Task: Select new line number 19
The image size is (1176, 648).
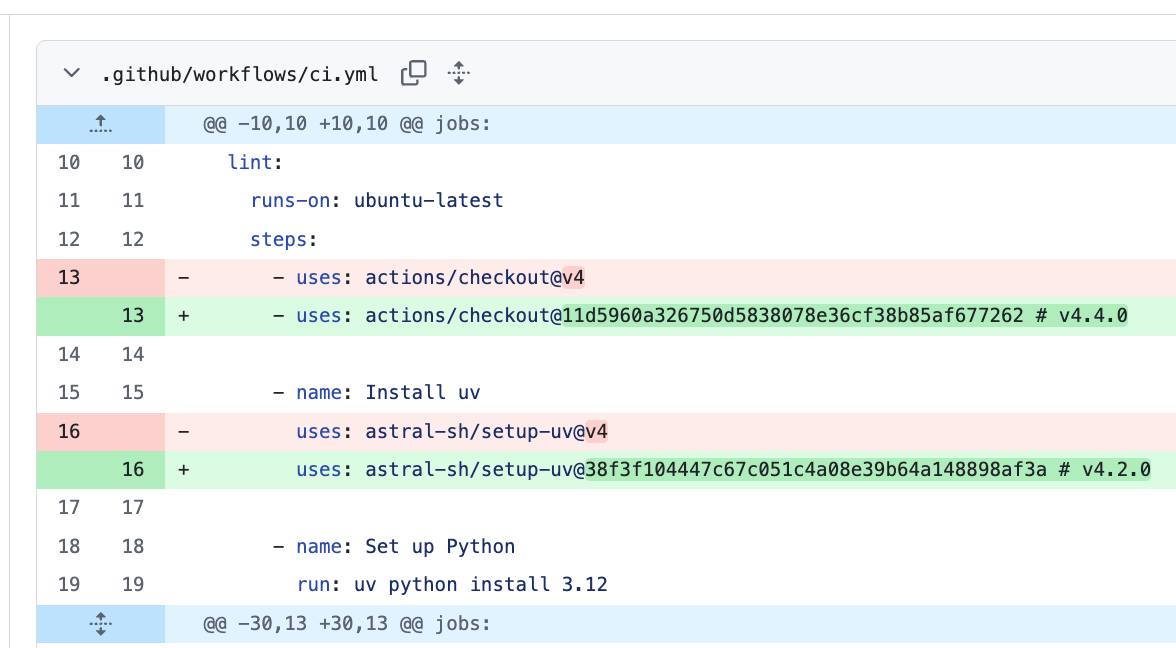Action: point(133,584)
